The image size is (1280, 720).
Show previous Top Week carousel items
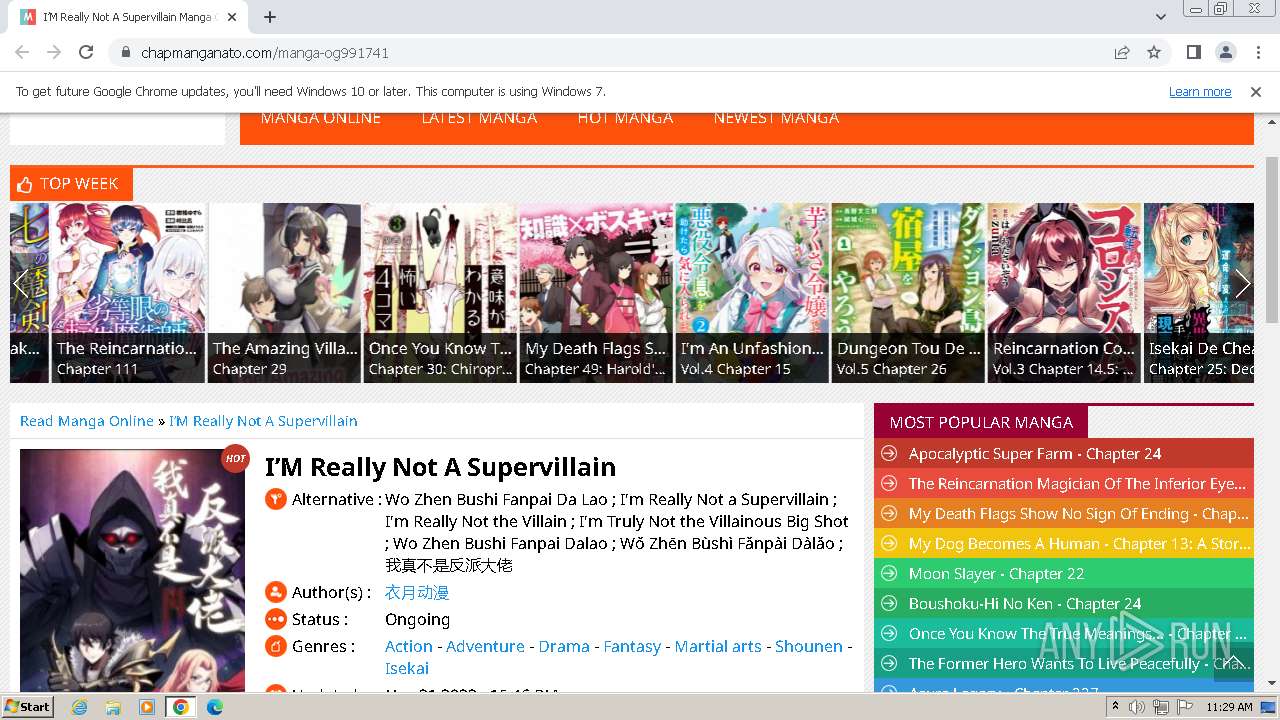[x=20, y=283]
